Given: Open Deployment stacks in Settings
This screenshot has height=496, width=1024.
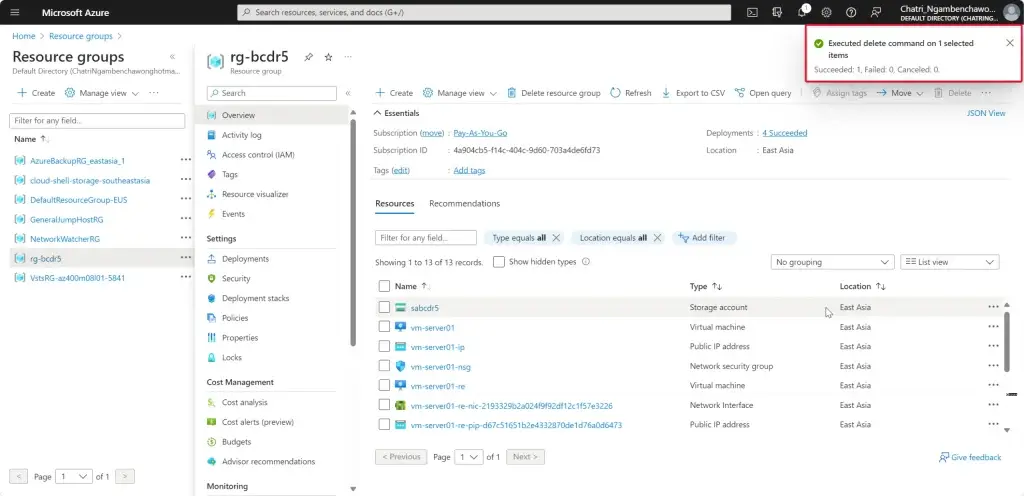Looking at the screenshot, I should tap(255, 298).
